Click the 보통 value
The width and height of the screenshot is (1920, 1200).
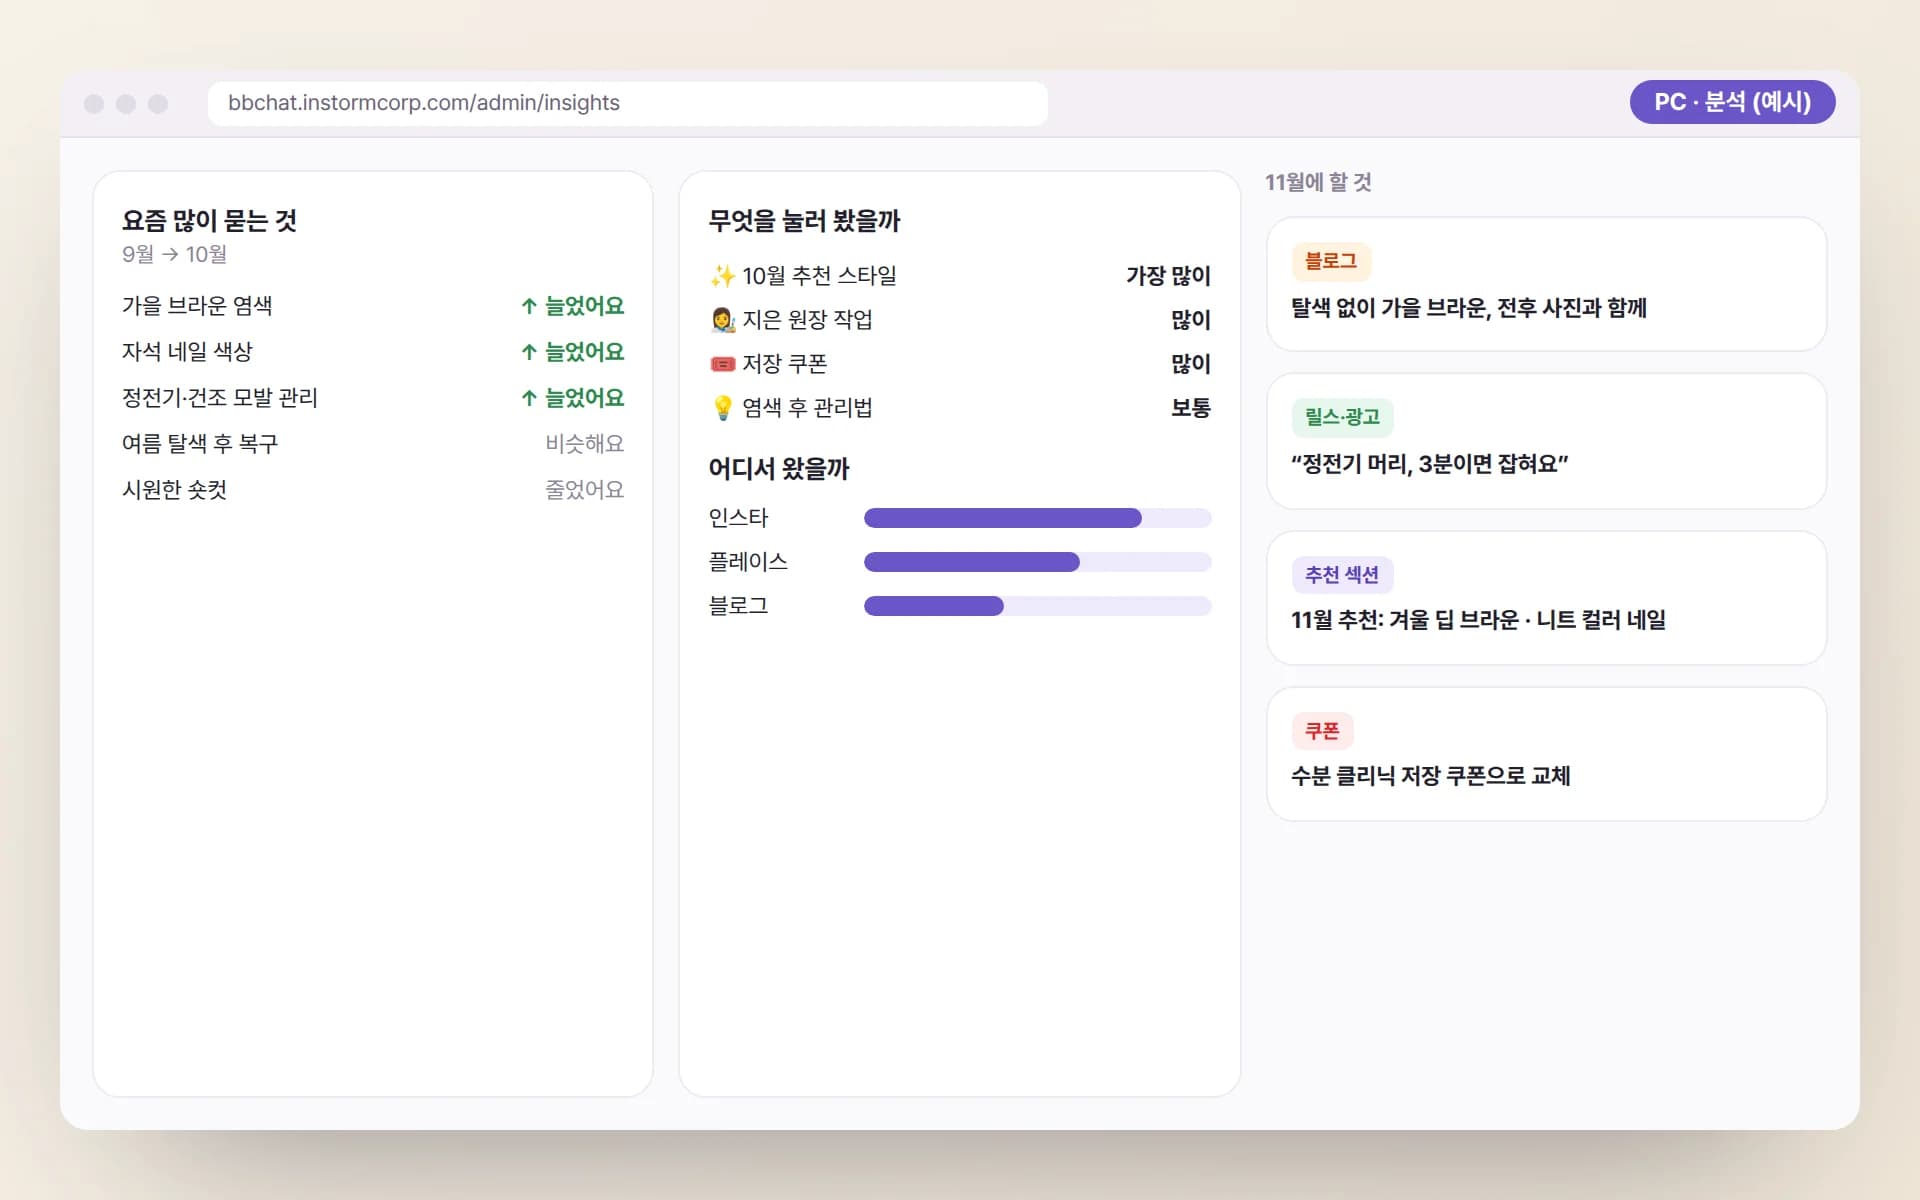1191,408
